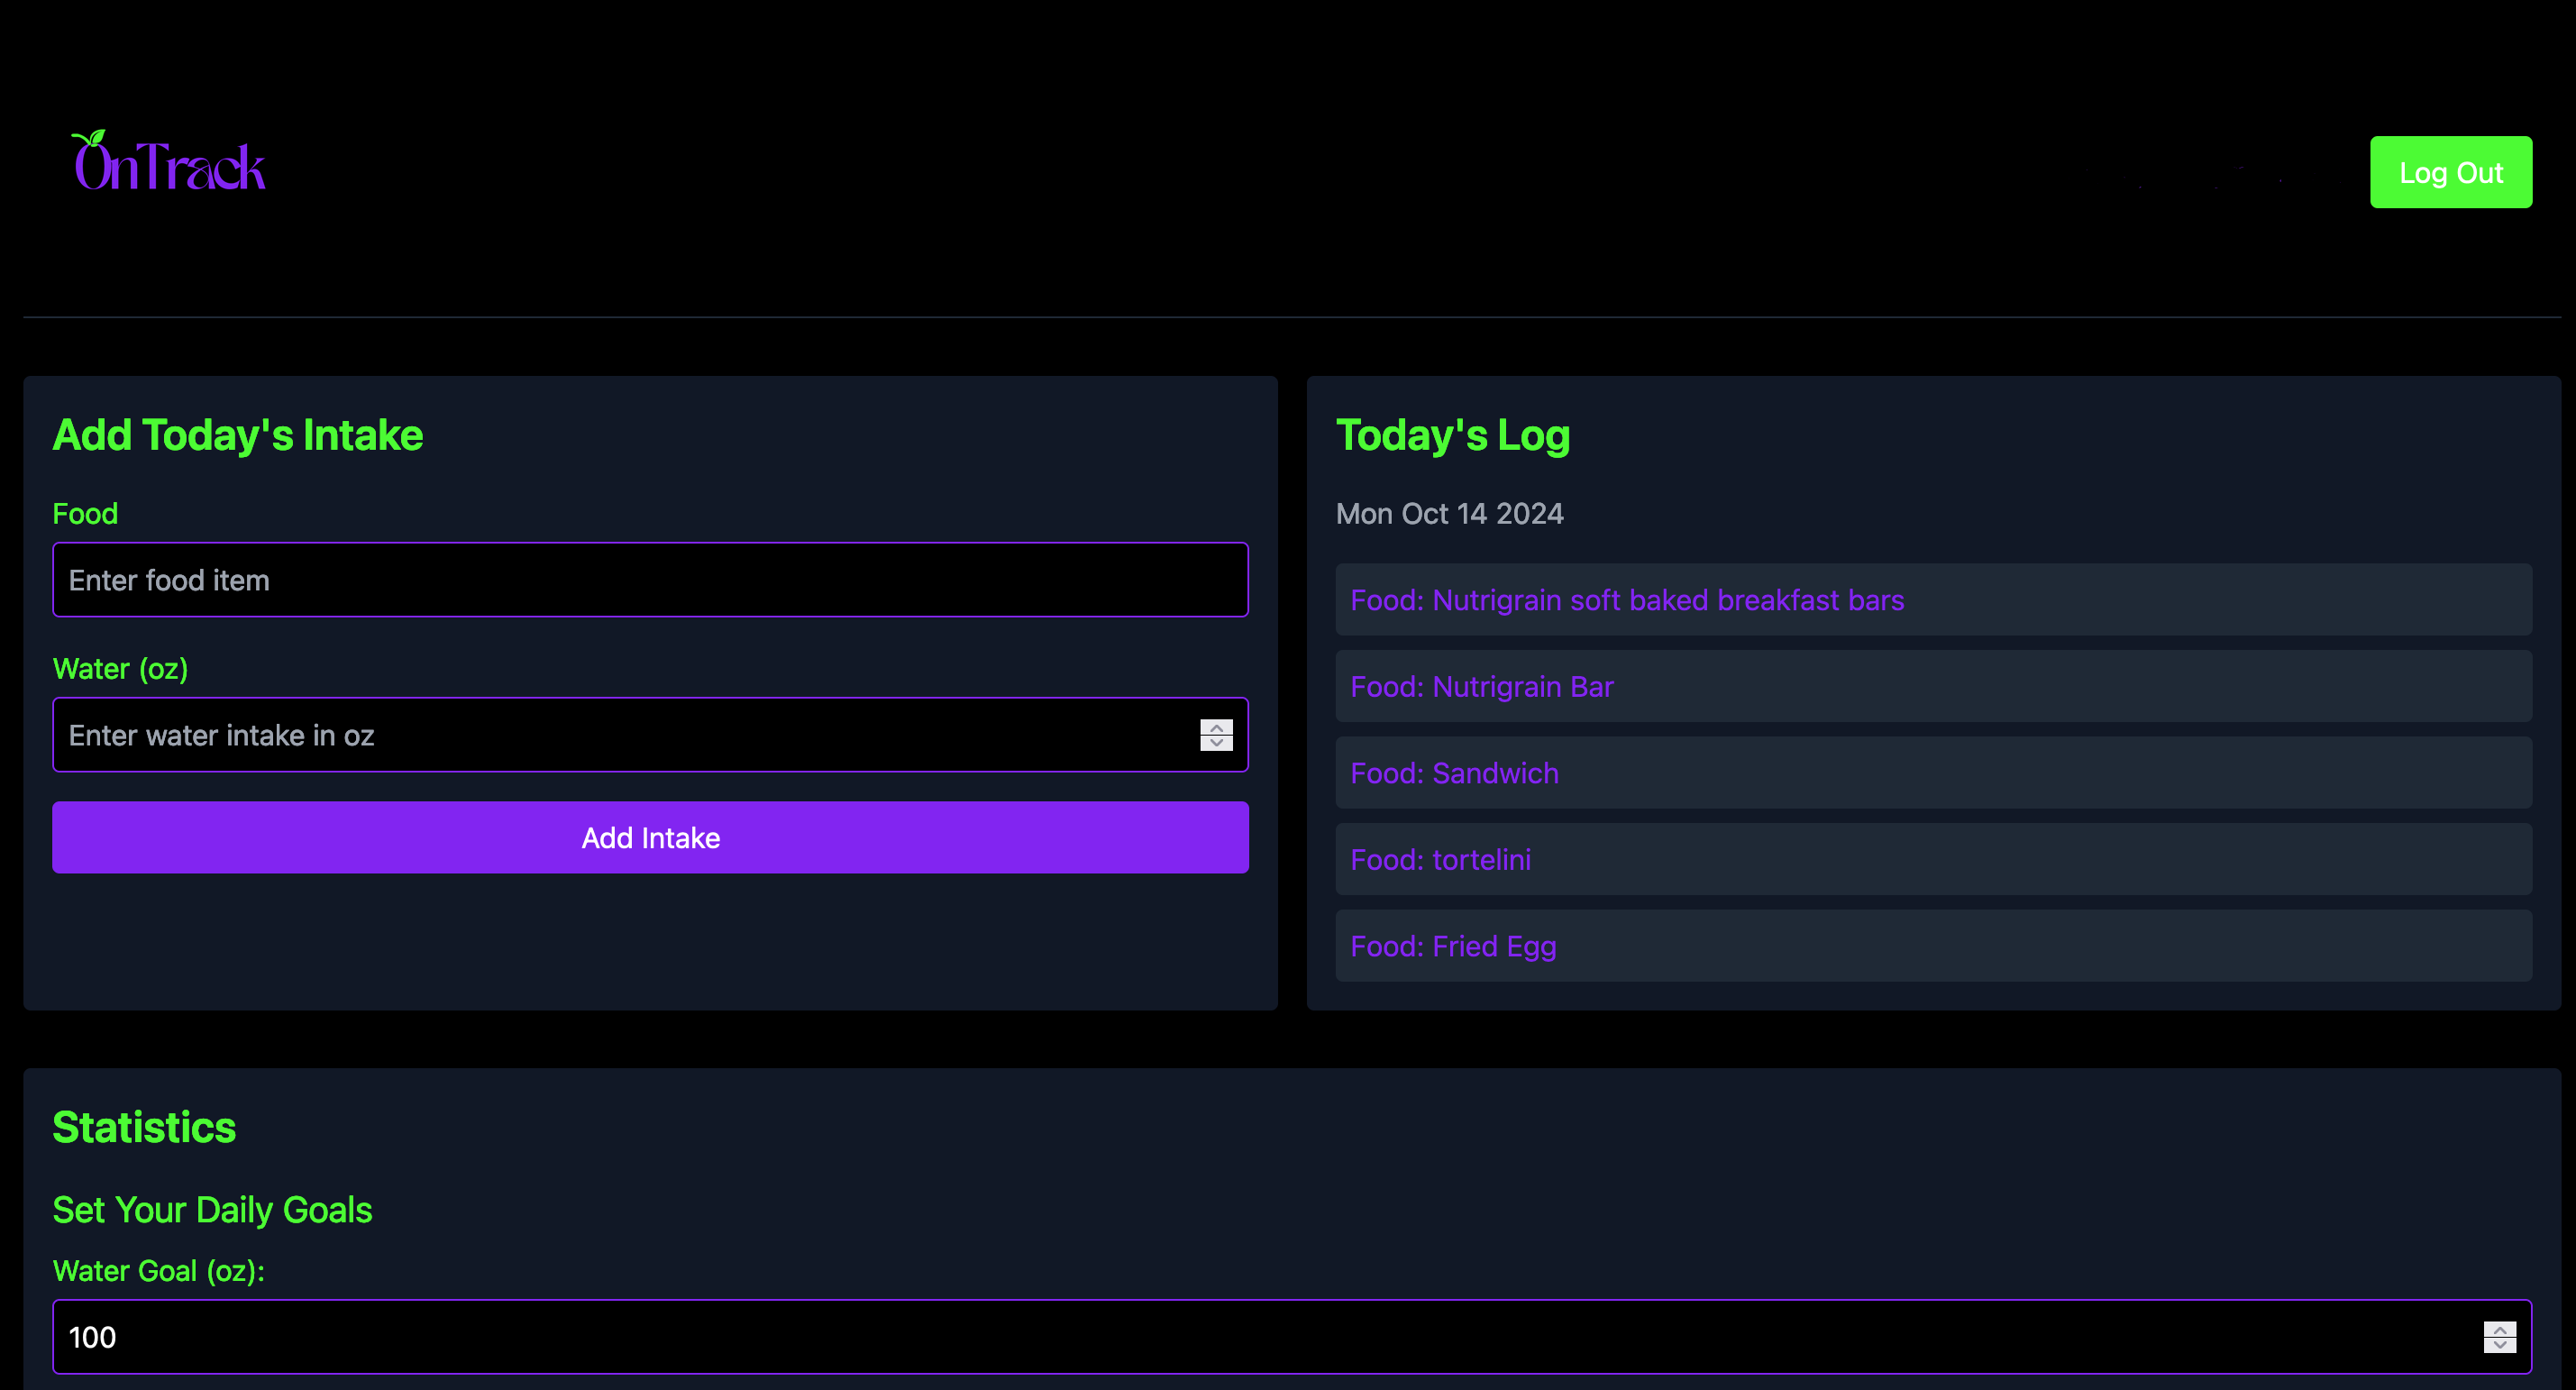The height and width of the screenshot is (1390, 2576).
Task: Click the Log Out button
Action: 2448,171
